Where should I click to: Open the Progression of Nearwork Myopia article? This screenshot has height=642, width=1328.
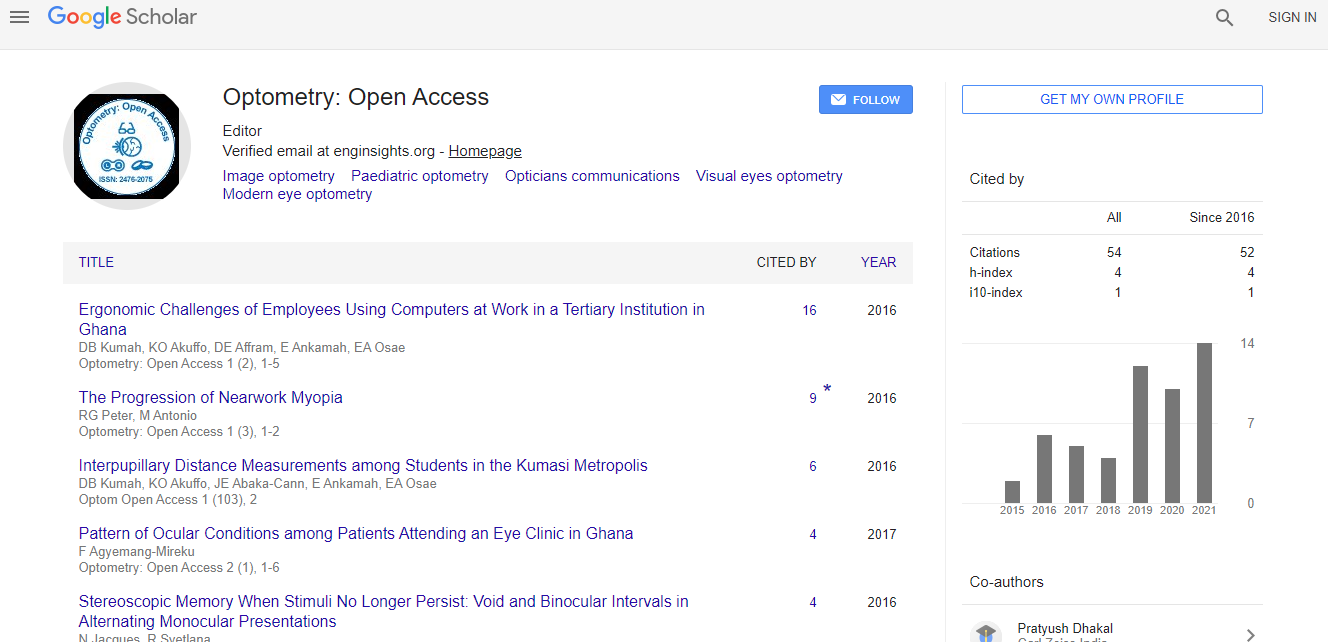pos(210,397)
